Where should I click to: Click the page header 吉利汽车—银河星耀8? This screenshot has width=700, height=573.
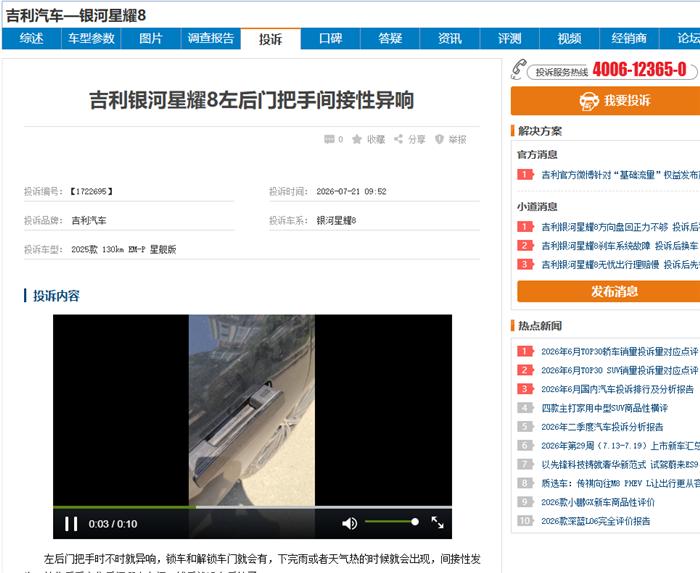coord(76,16)
